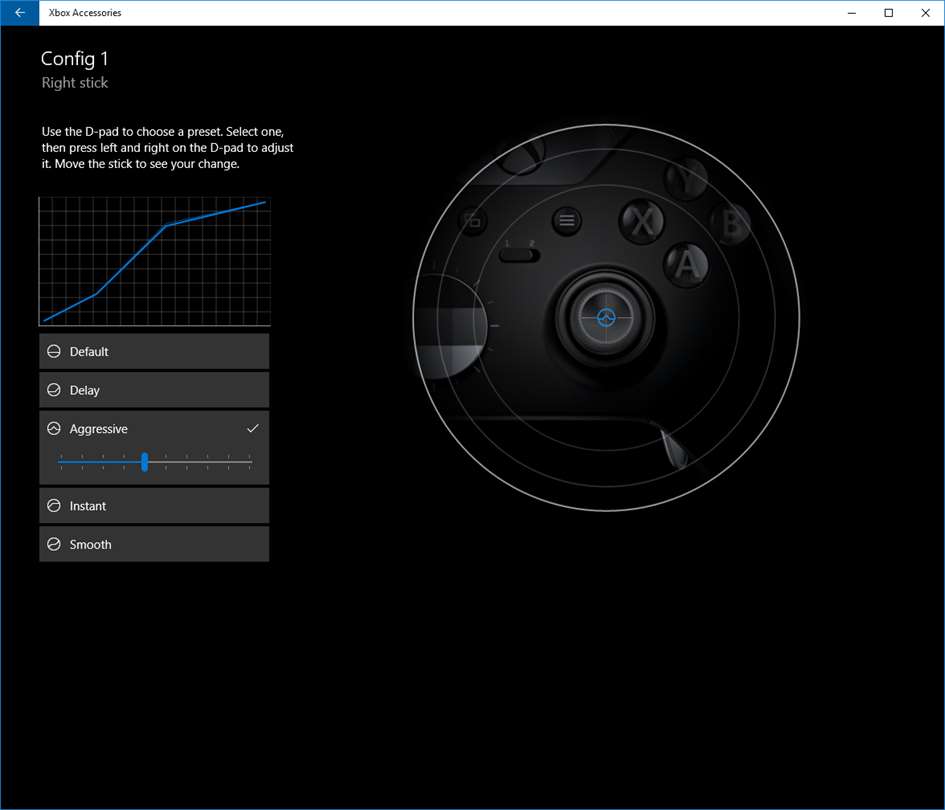Click the Aggressive checkmark indicator
Screen dimensions: 945x810
coord(253,429)
